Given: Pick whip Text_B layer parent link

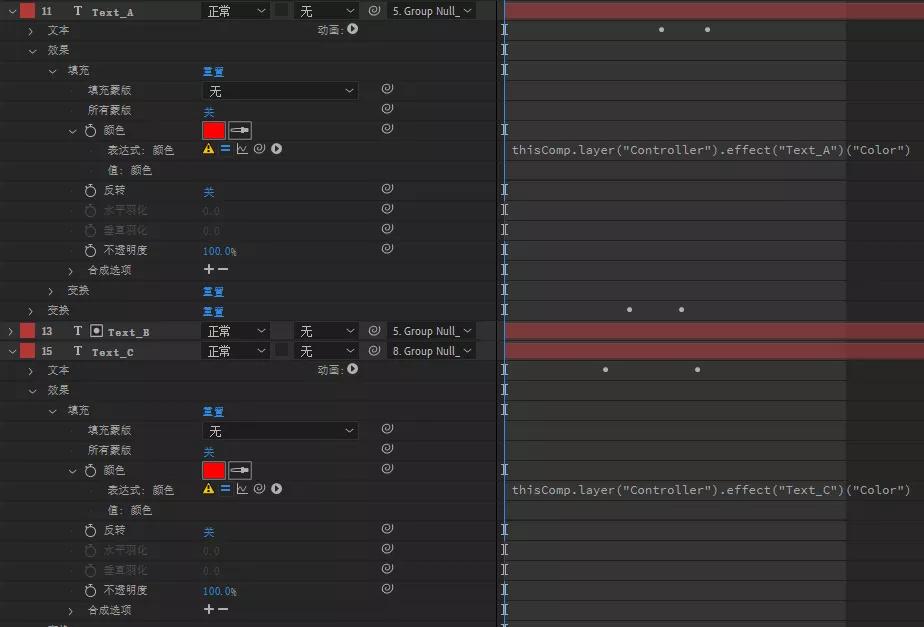Looking at the screenshot, I should [x=374, y=331].
